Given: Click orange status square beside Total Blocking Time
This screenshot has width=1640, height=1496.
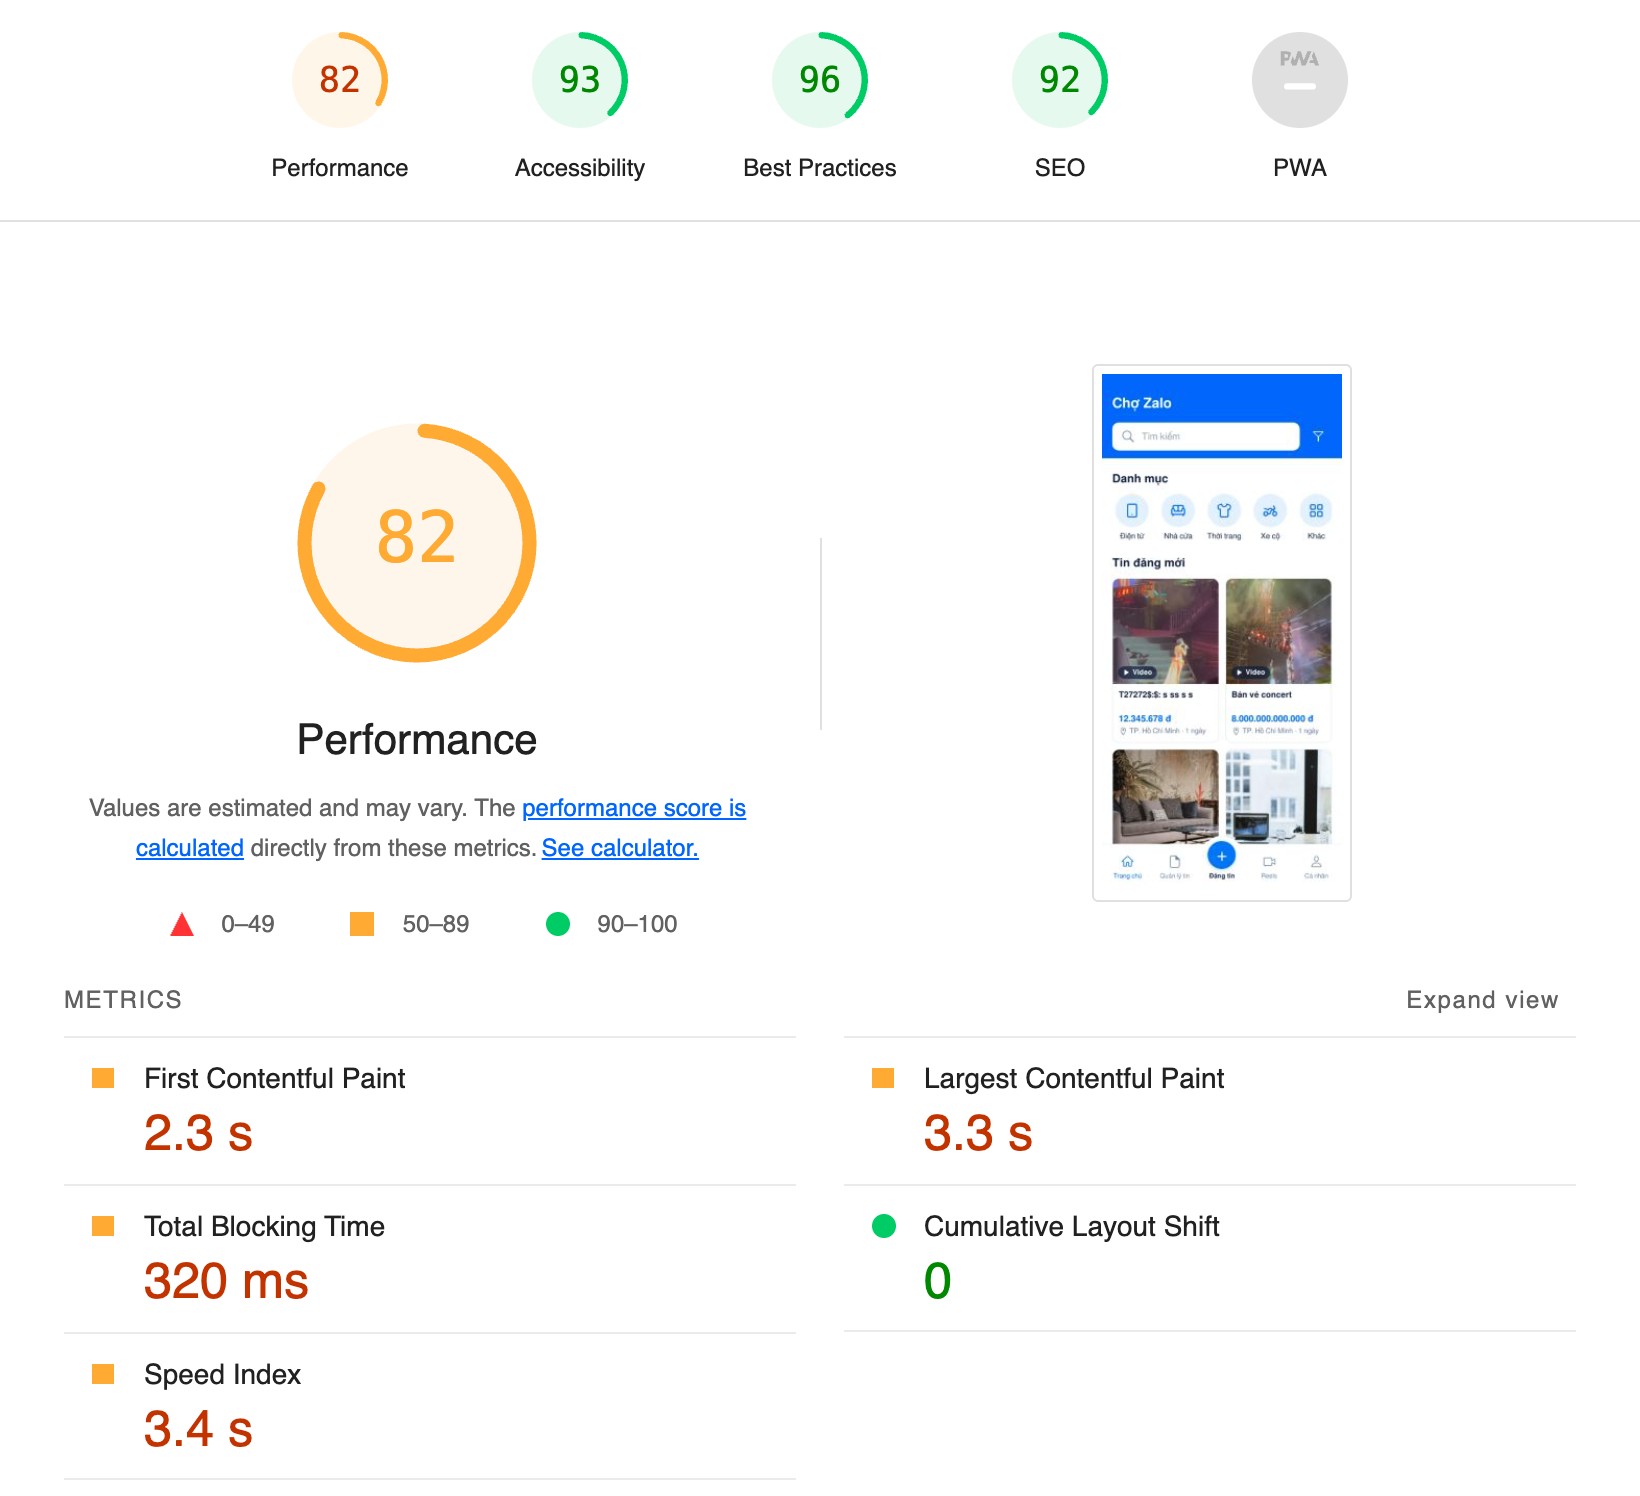Looking at the screenshot, I should [x=103, y=1226].
